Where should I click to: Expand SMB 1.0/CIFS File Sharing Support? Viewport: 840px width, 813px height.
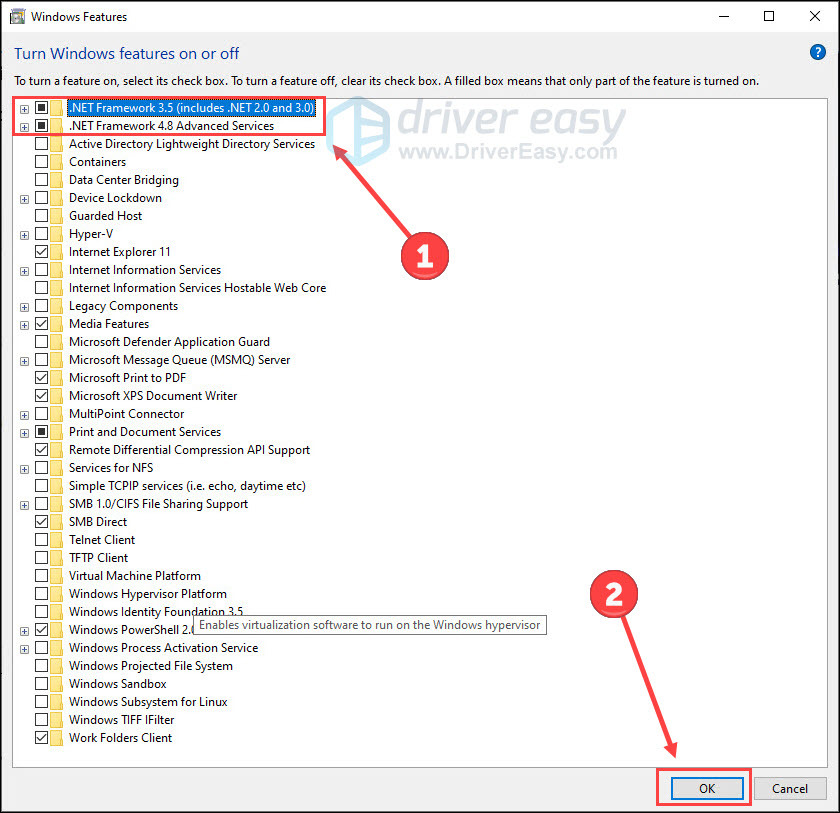click(x=25, y=506)
